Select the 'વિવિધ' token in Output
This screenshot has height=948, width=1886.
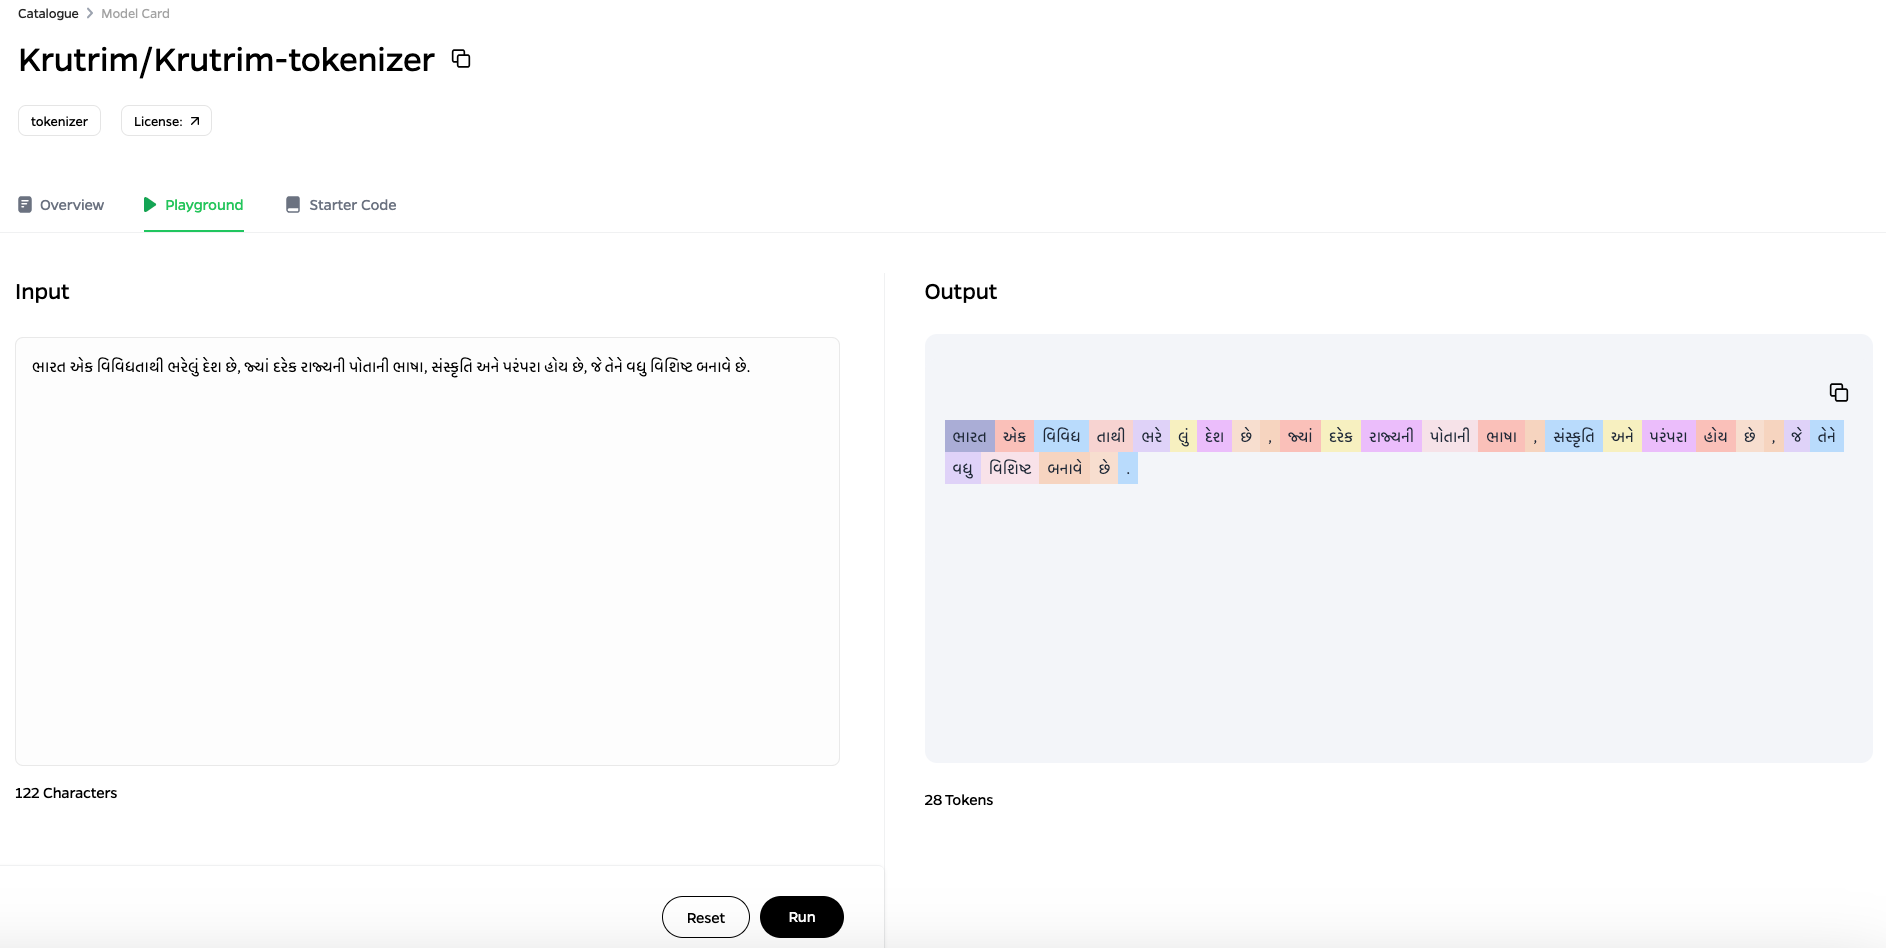(x=1062, y=436)
